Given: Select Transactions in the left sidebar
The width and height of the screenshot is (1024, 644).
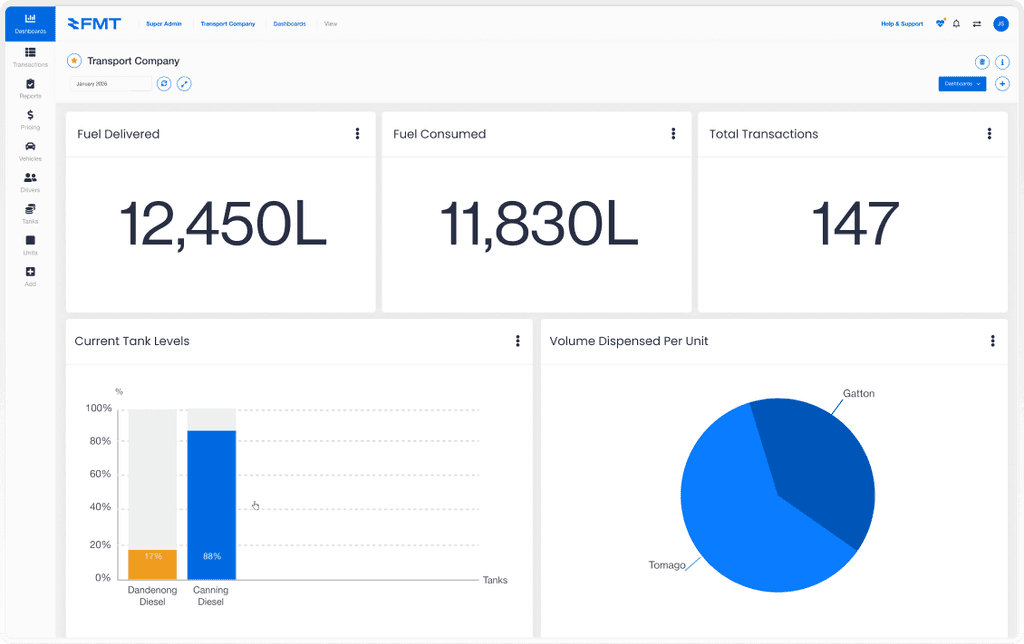Looking at the screenshot, I should point(30,56).
